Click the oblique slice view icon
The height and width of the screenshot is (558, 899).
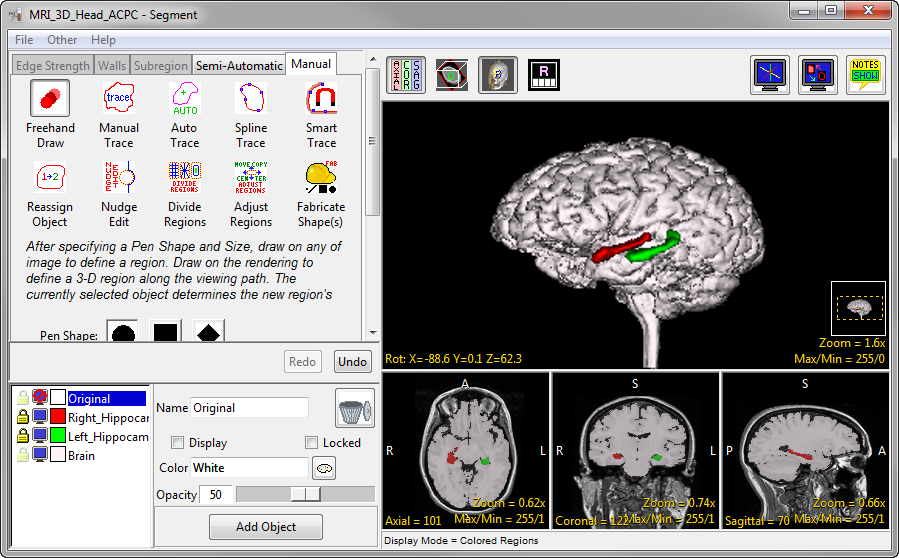(452, 75)
